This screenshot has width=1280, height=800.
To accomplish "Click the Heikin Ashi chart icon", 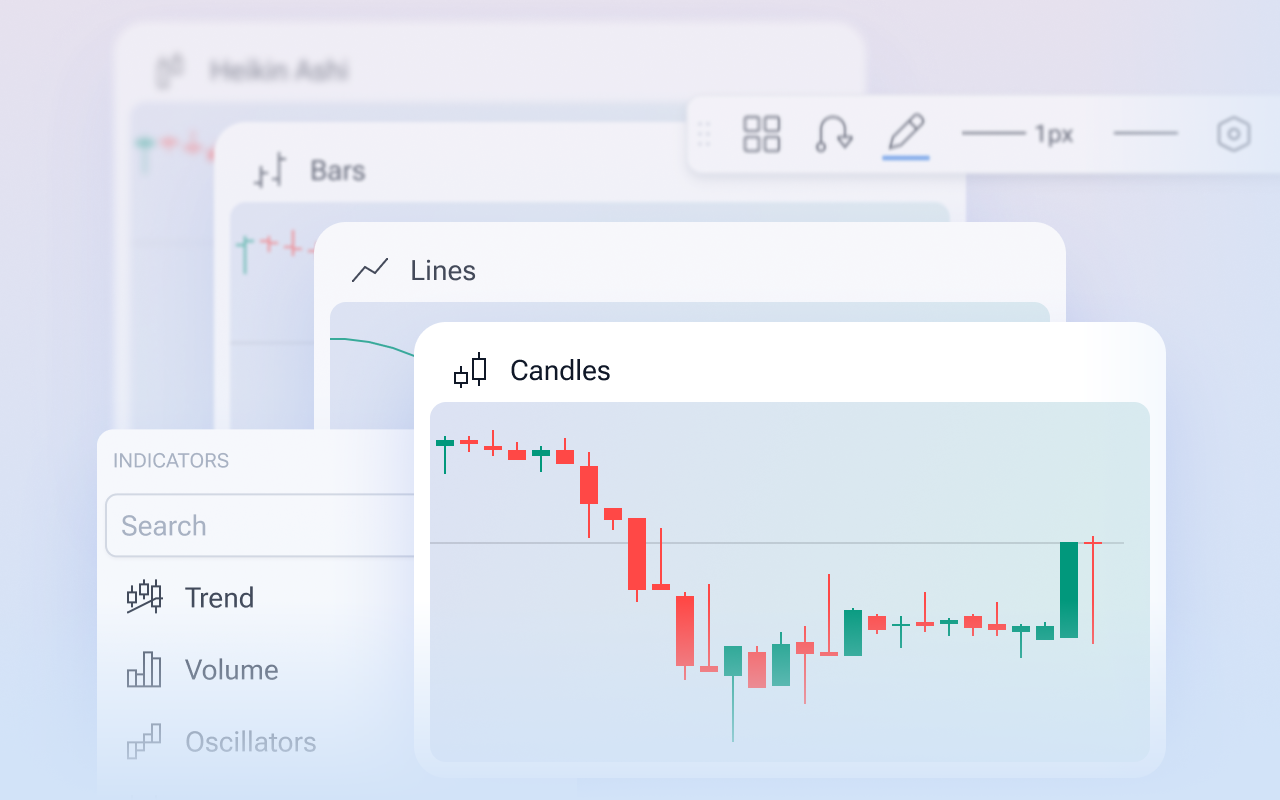I will (171, 71).
